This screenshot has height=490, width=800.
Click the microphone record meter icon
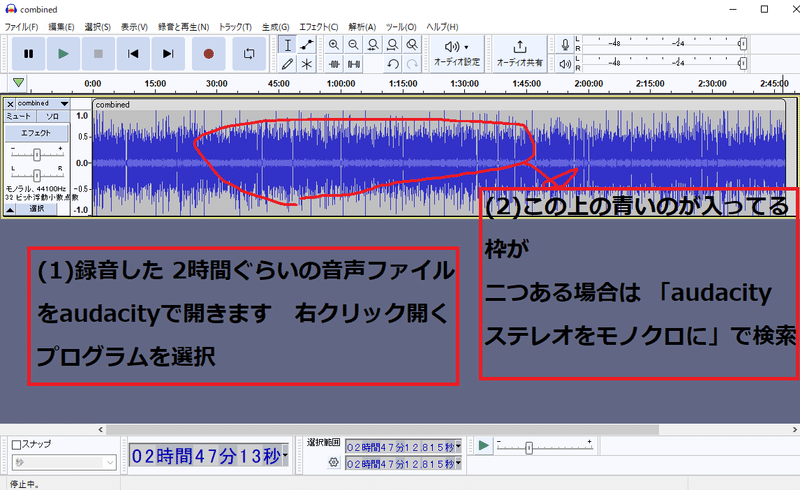565,45
